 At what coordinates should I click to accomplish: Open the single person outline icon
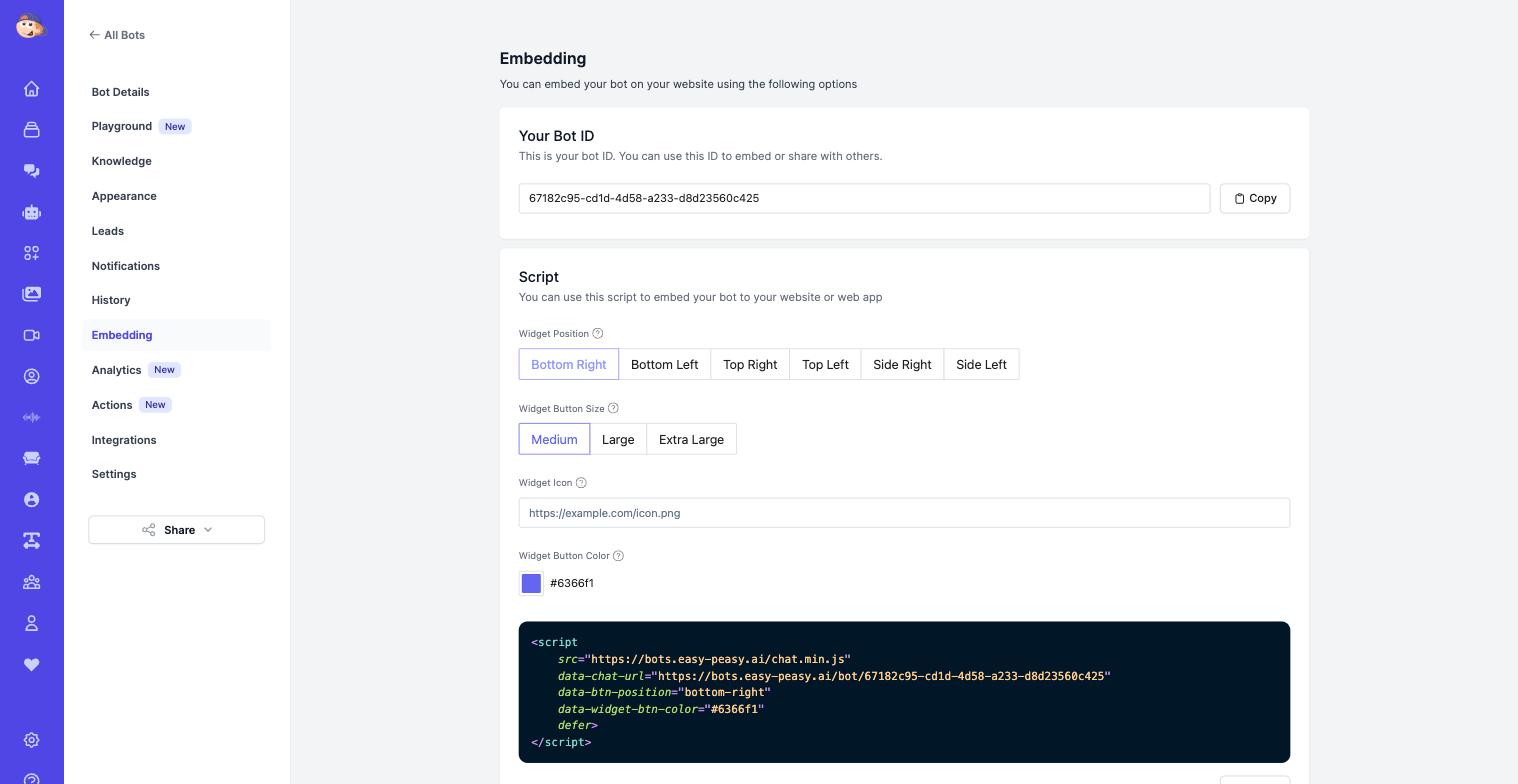pos(31,623)
